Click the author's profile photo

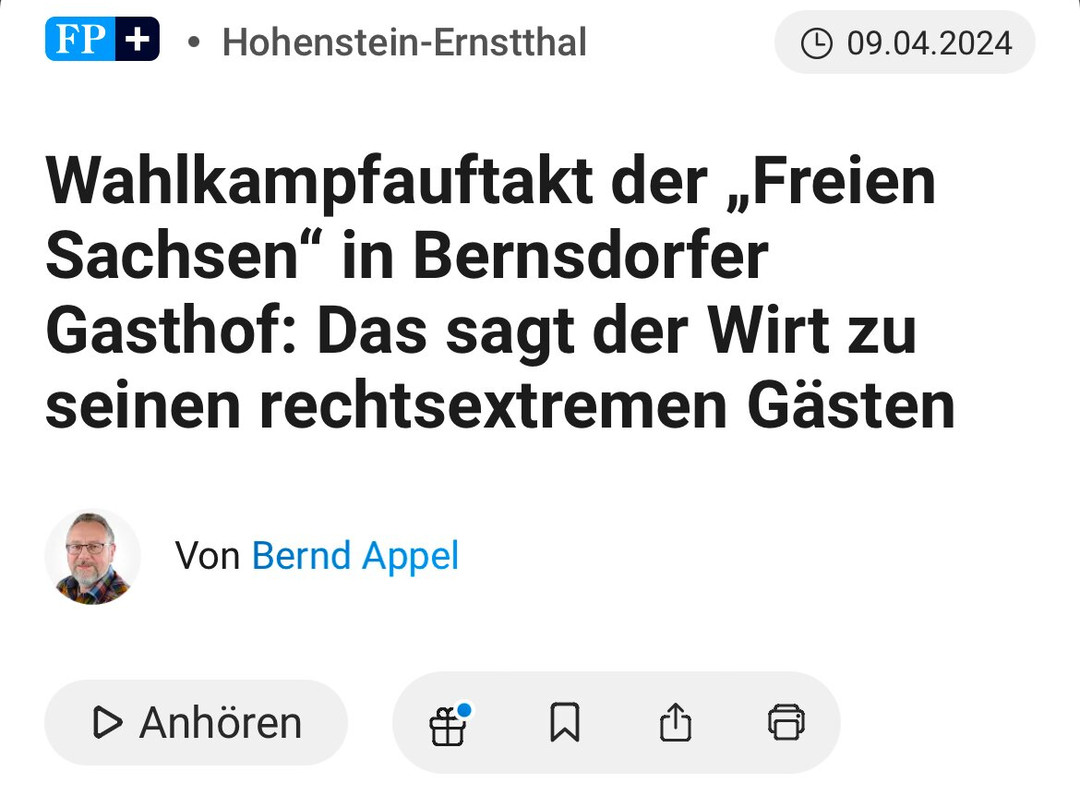93,556
